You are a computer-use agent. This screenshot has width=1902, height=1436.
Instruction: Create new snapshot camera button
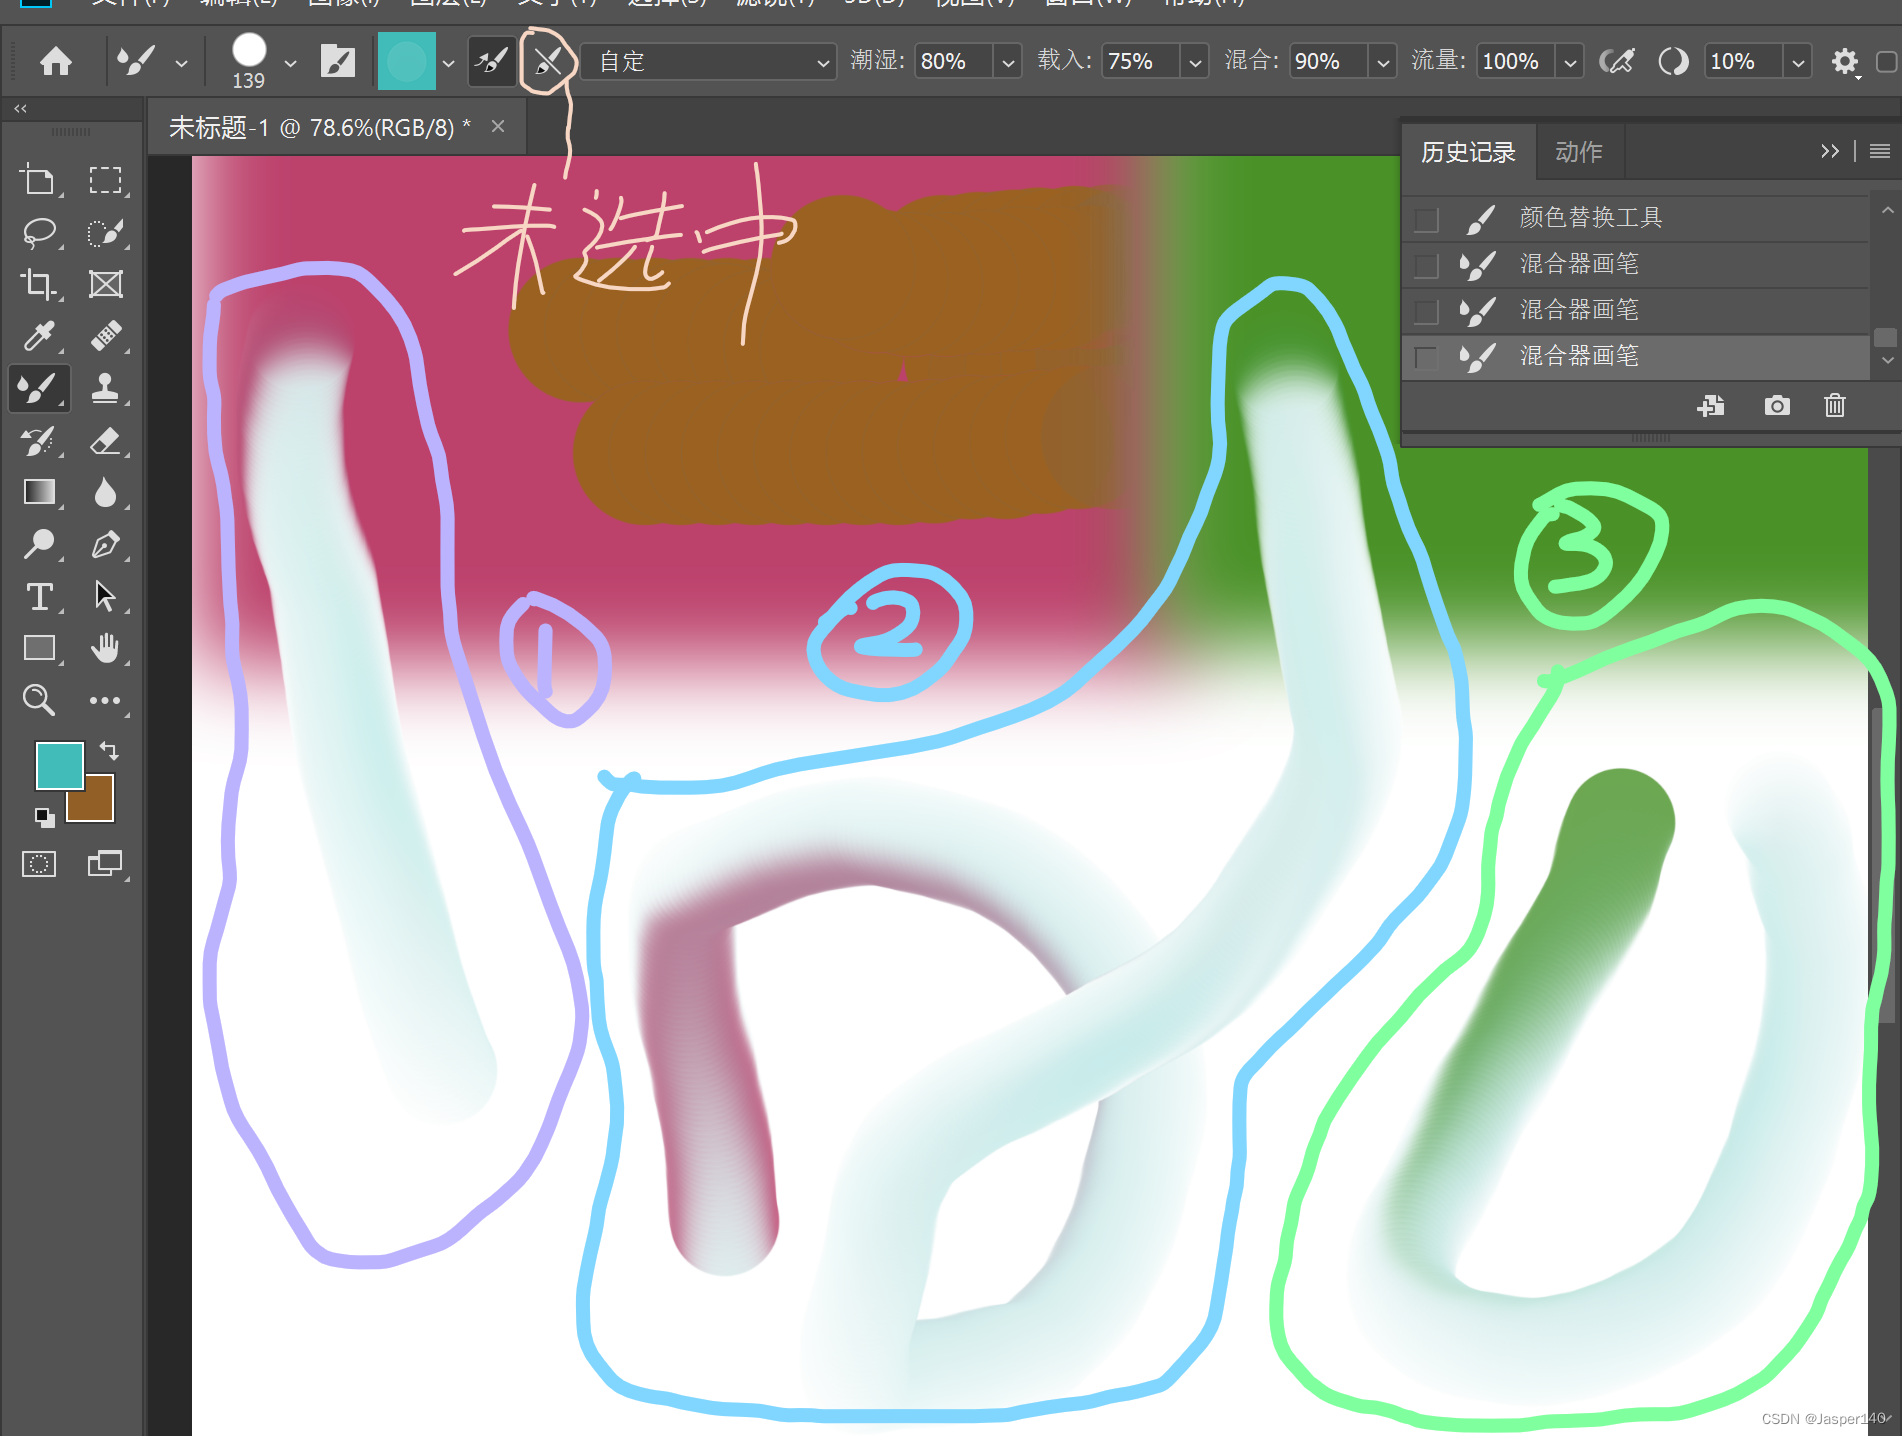click(1777, 405)
